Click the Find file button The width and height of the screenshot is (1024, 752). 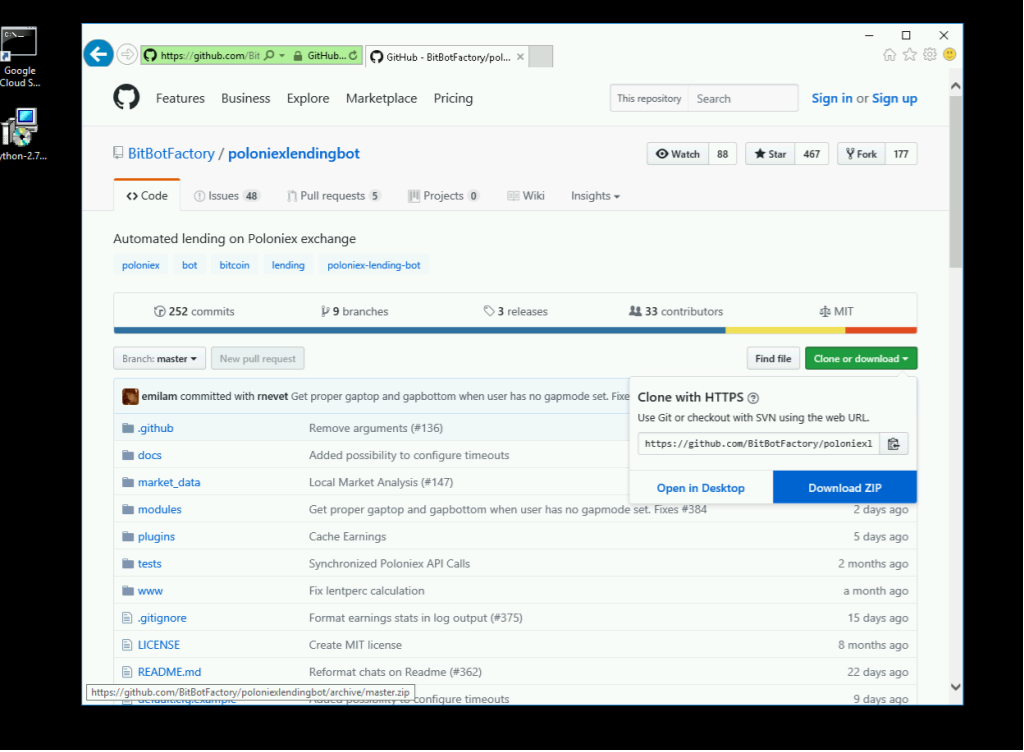(x=773, y=359)
